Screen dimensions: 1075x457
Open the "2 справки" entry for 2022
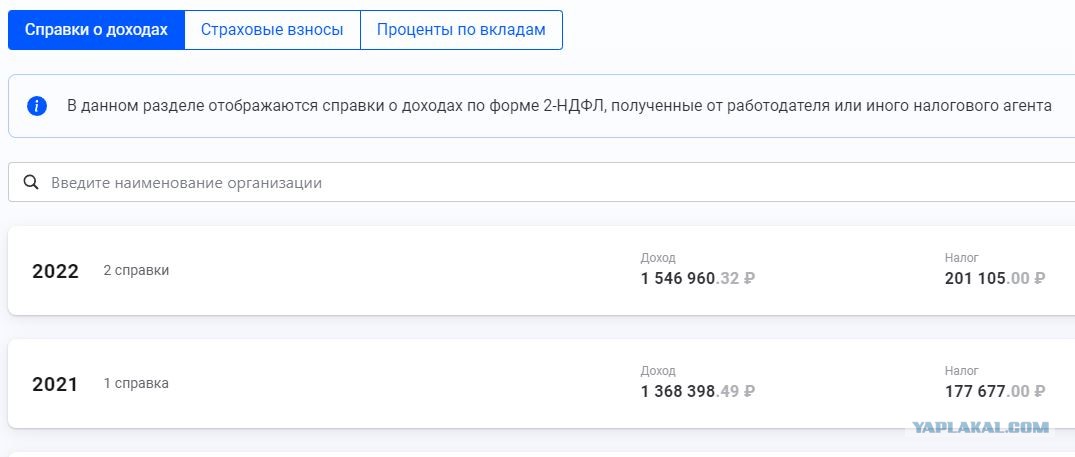(x=136, y=271)
